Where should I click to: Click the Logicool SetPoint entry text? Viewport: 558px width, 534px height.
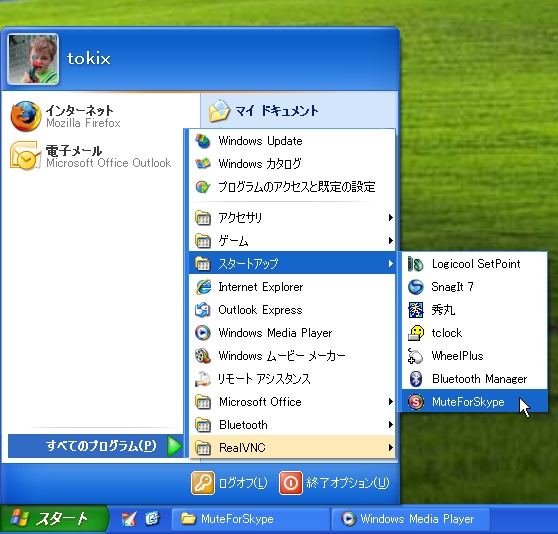476,264
